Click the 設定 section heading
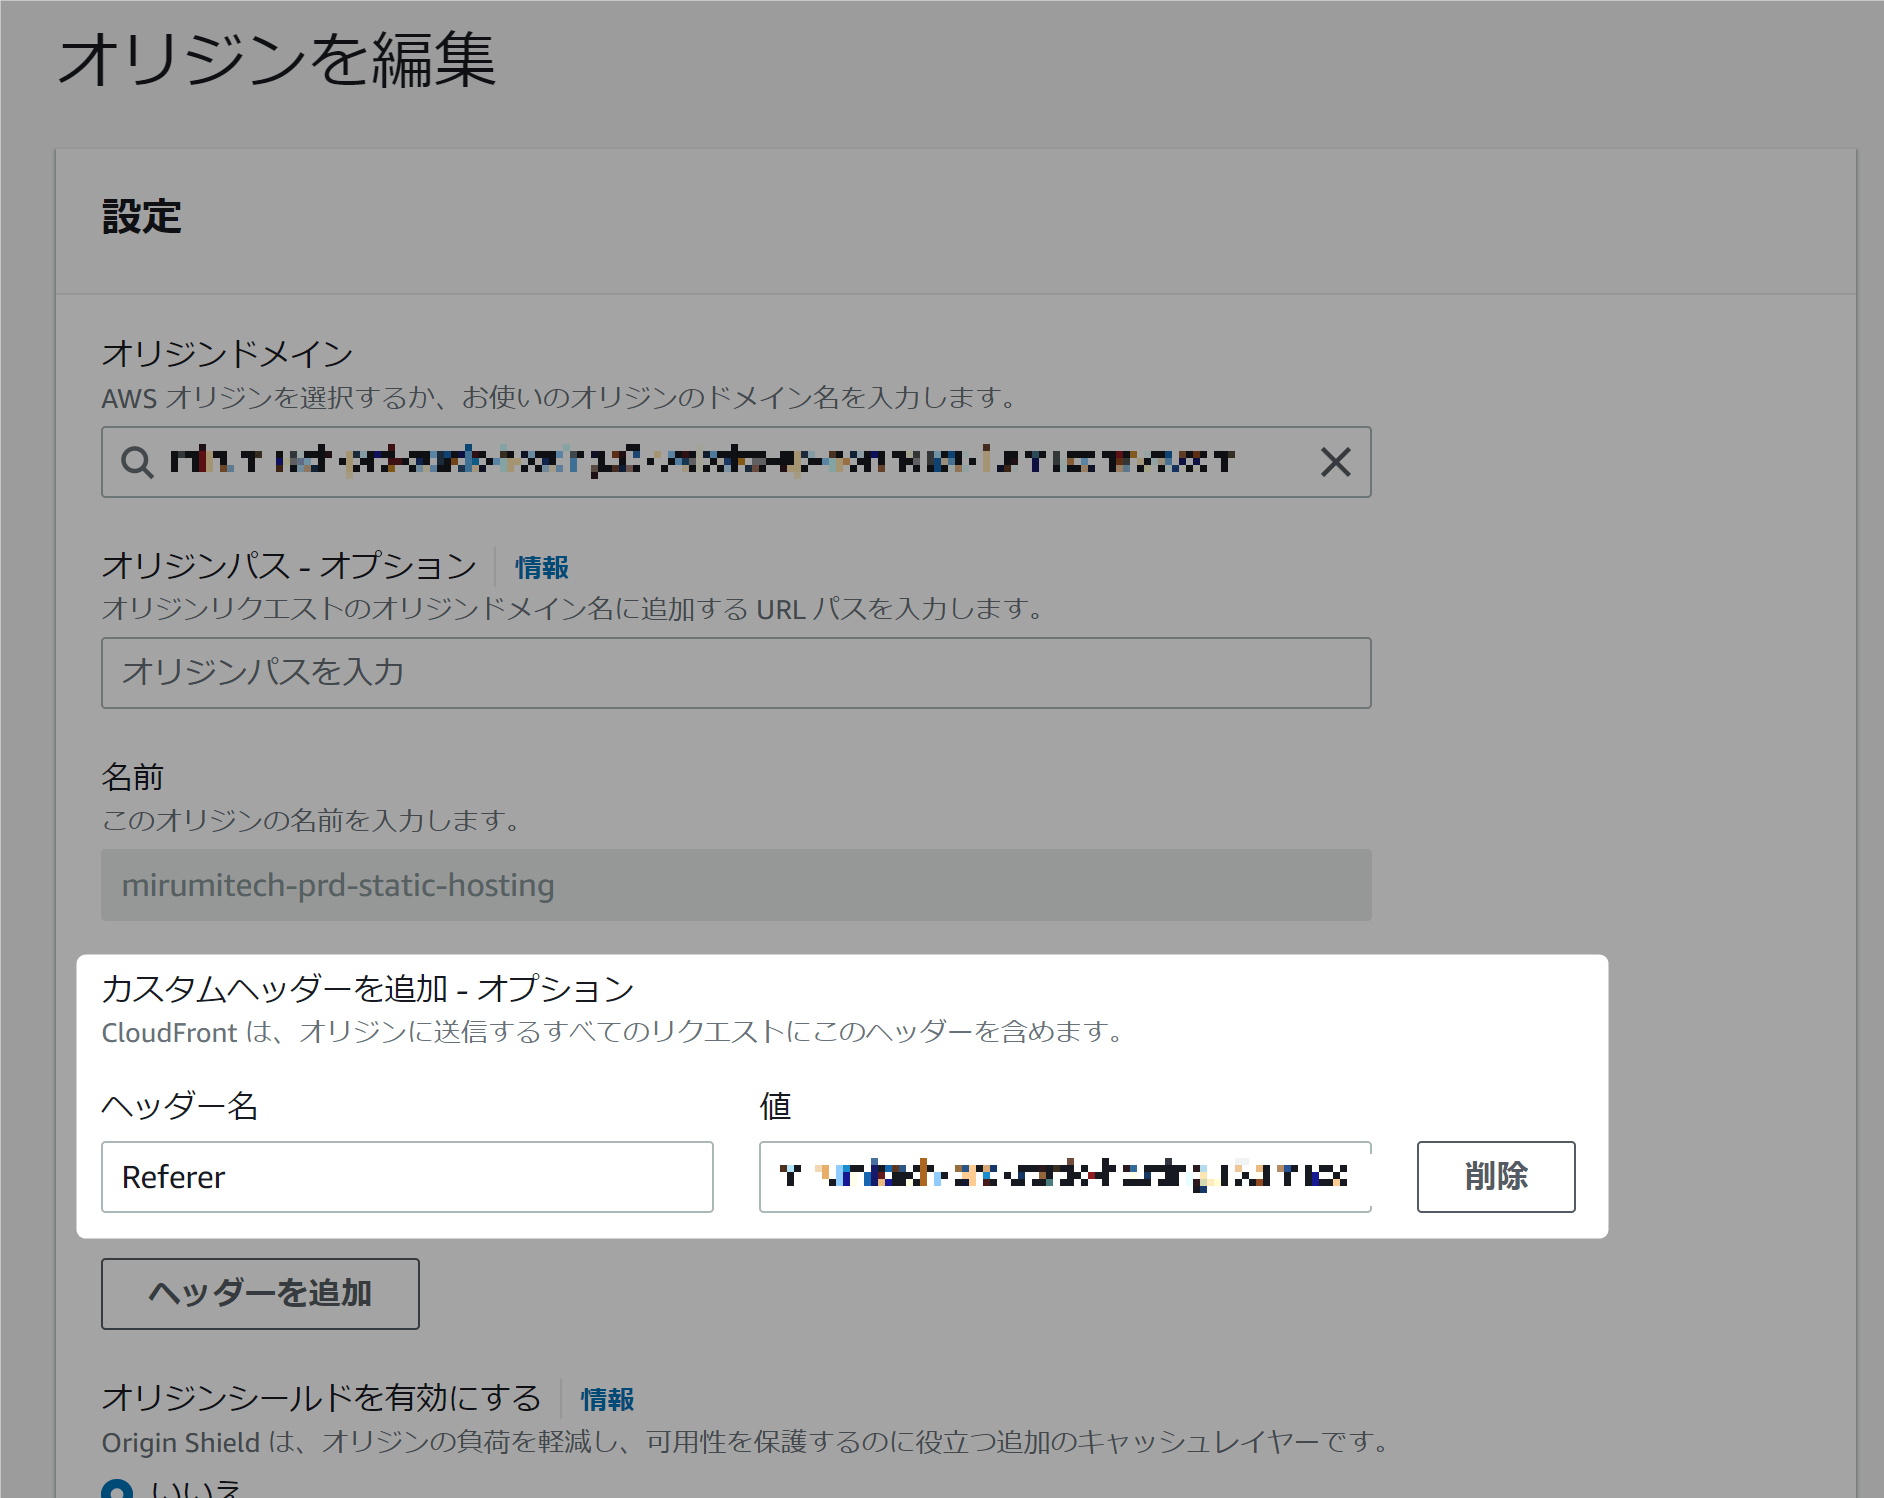The width and height of the screenshot is (1884, 1498). click(x=141, y=217)
